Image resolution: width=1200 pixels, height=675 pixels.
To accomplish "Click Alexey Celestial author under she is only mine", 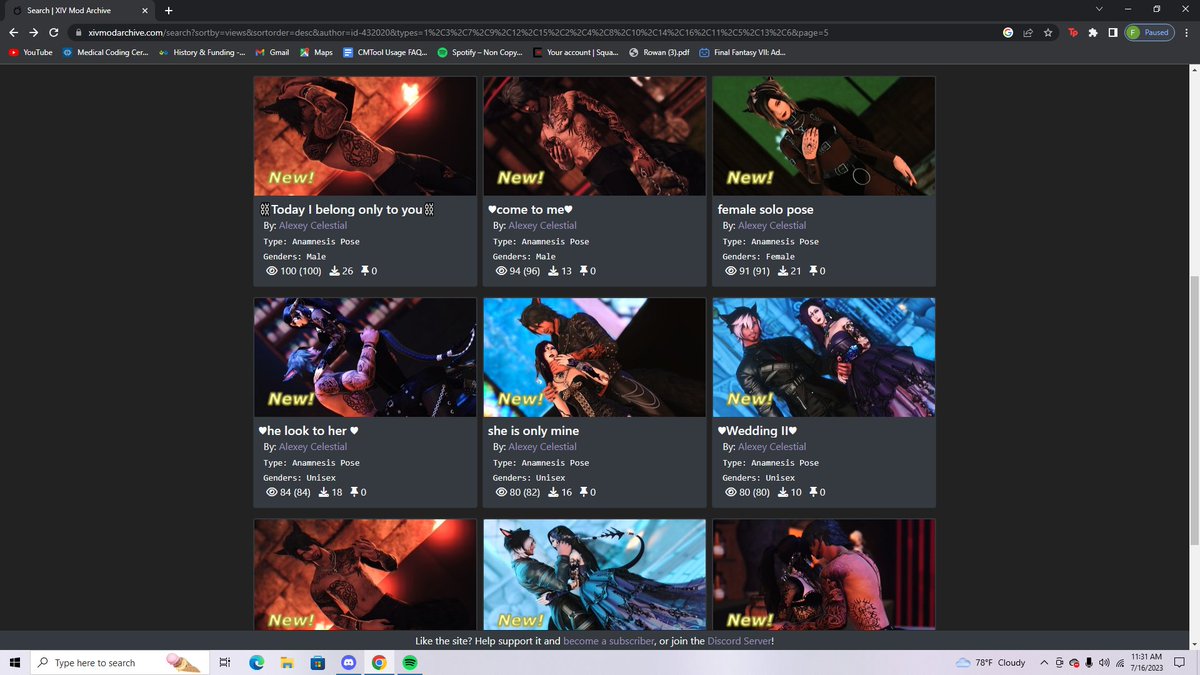I will click(x=542, y=447).
